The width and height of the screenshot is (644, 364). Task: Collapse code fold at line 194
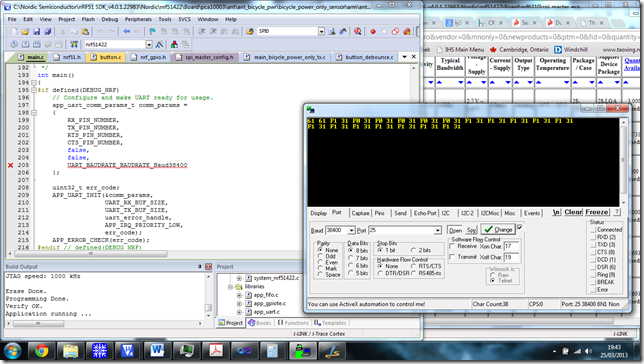(34, 83)
